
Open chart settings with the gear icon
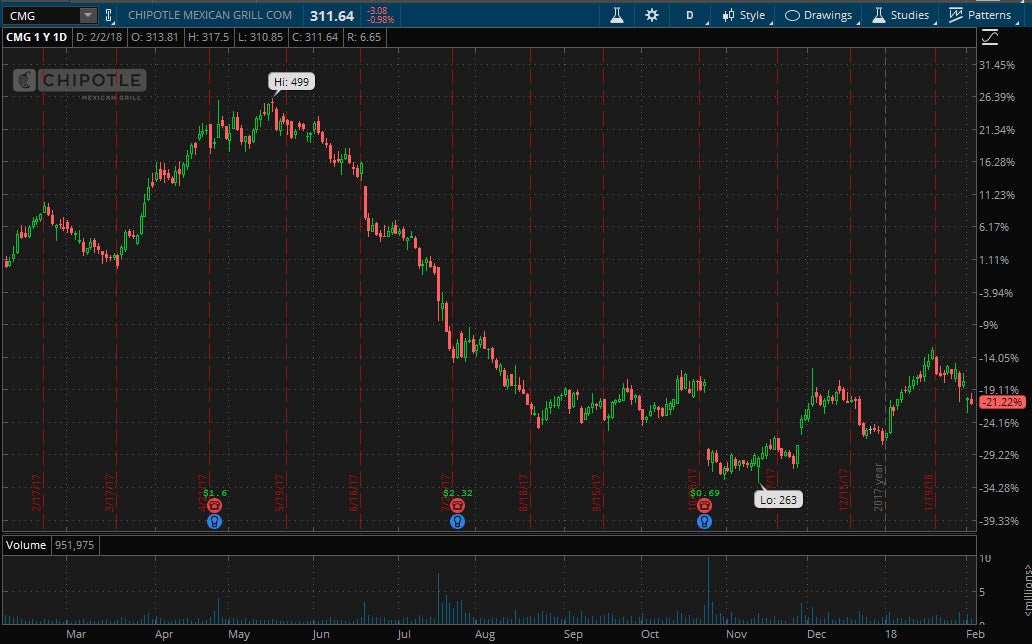click(x=652, y=15)
